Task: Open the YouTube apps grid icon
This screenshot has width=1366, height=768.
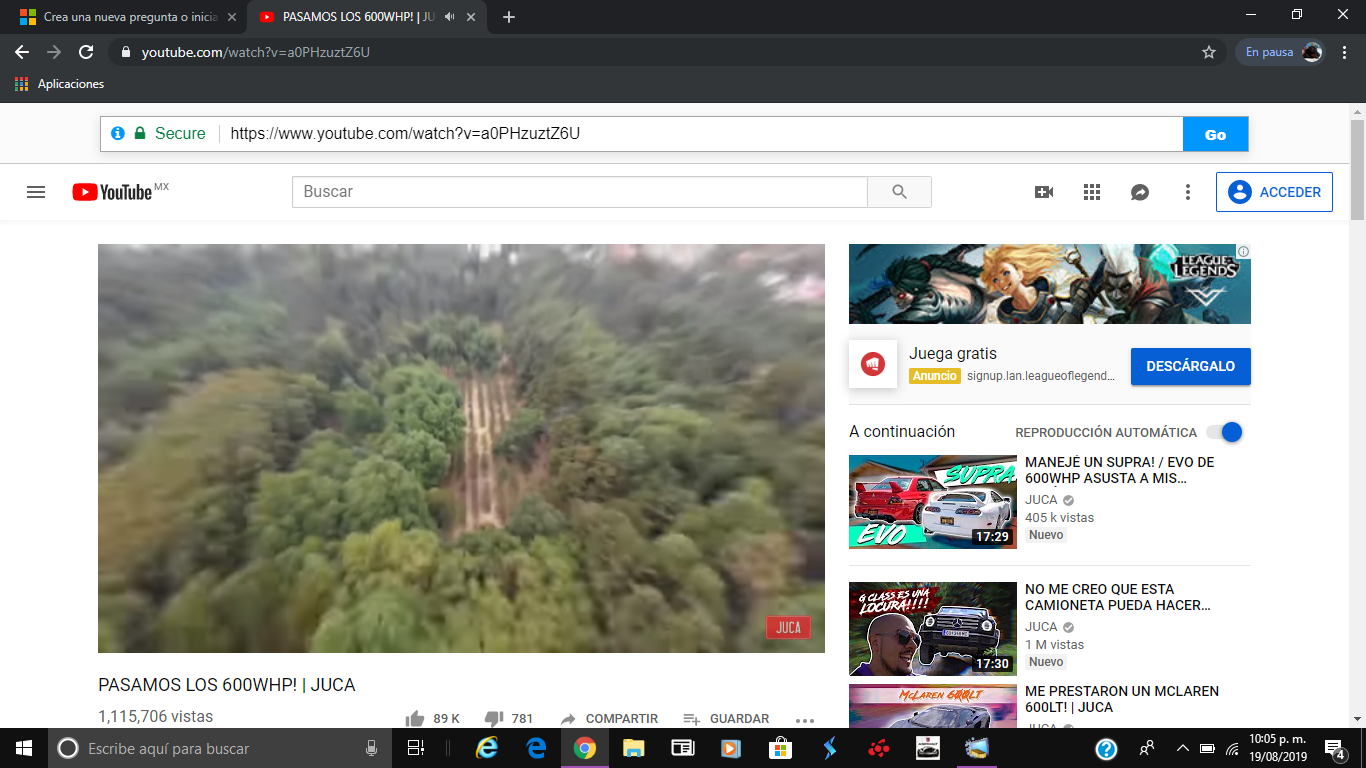Action: coord(1092,192)
